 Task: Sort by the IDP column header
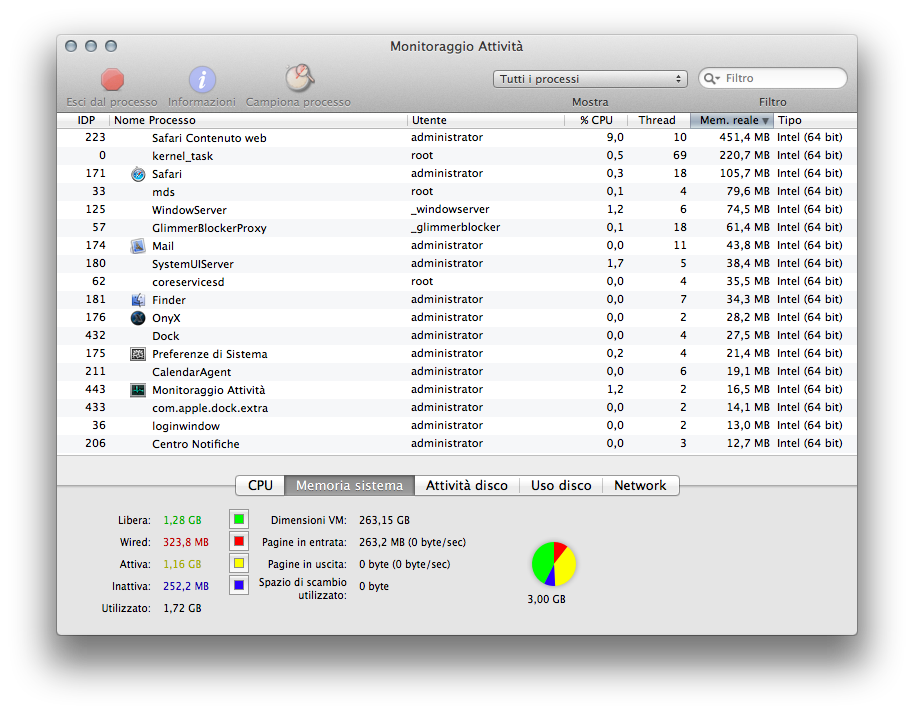pyautogui.click(x=86, y=120)
